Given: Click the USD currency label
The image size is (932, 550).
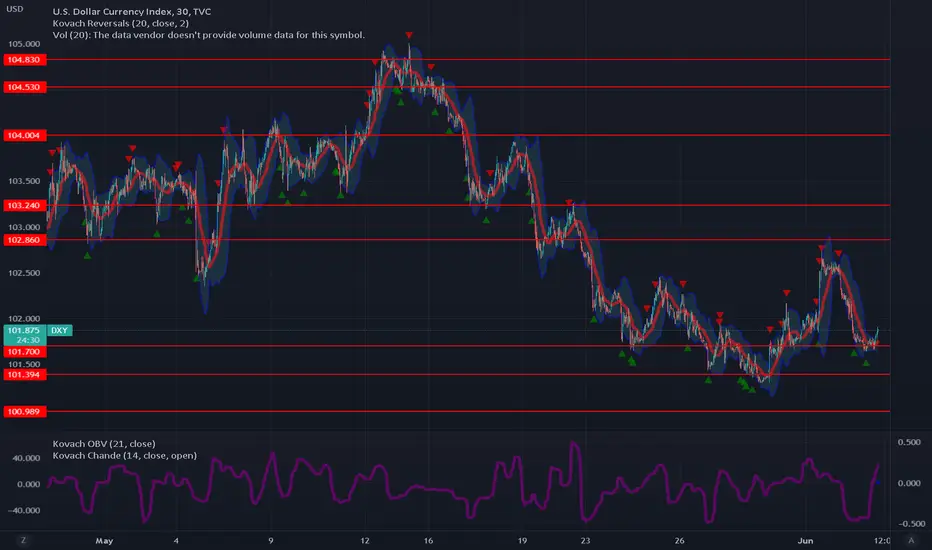Looking at the screenshot, I should (15, 9).
